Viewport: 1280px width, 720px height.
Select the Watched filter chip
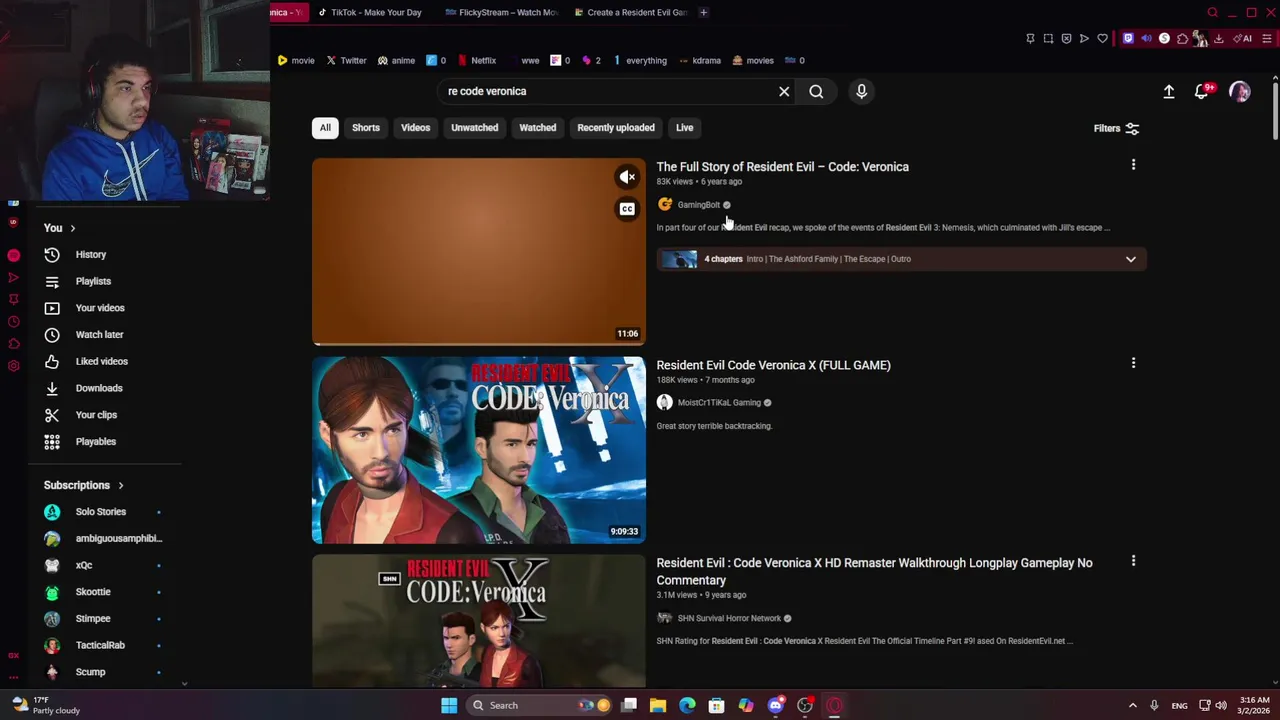[x=537, y=127]
